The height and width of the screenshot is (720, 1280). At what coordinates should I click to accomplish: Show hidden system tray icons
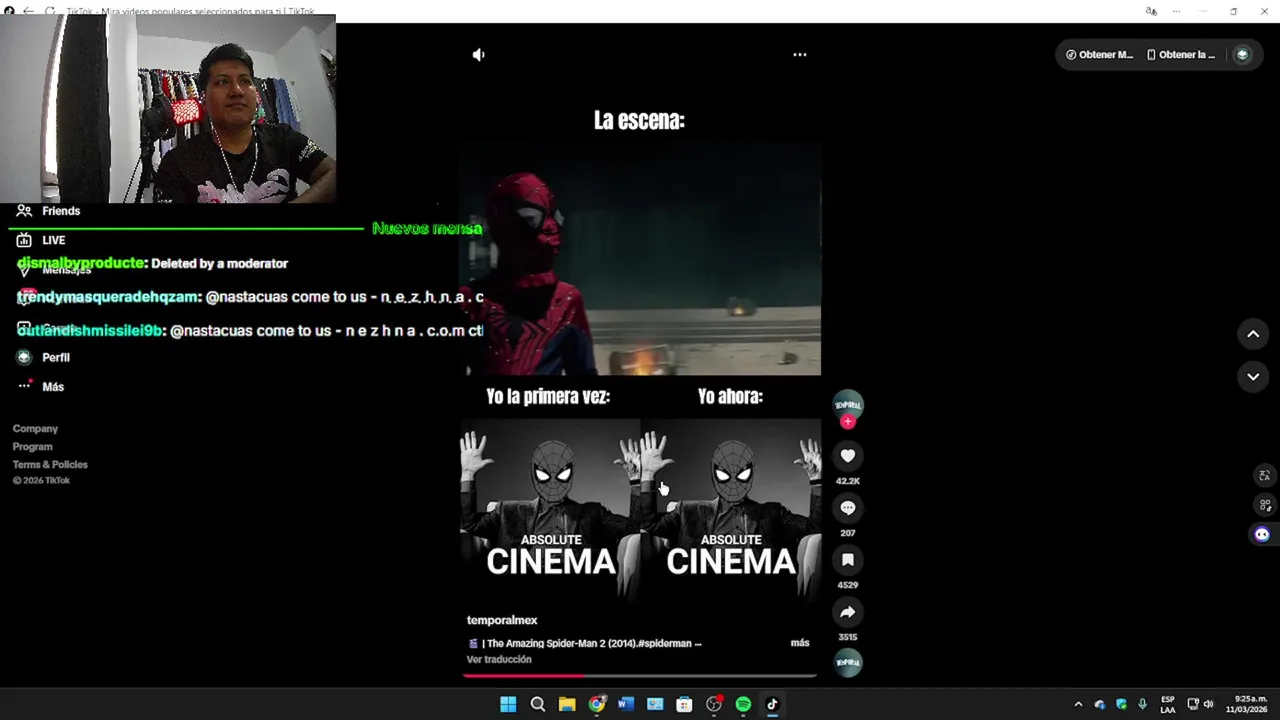tap(1078, 704)
